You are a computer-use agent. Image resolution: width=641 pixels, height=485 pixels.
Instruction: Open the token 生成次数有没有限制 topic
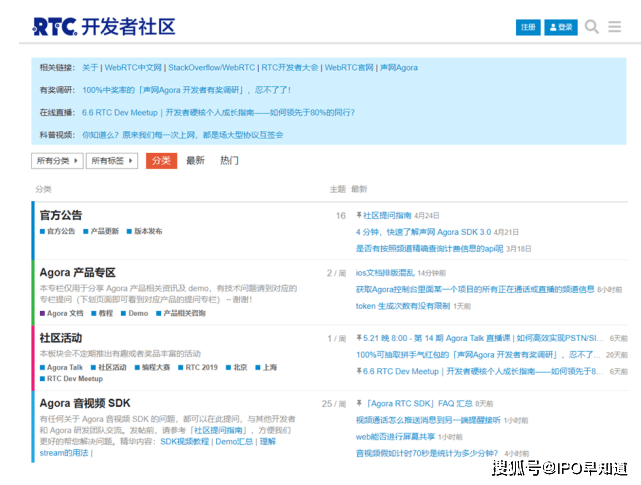coord(403,306)
